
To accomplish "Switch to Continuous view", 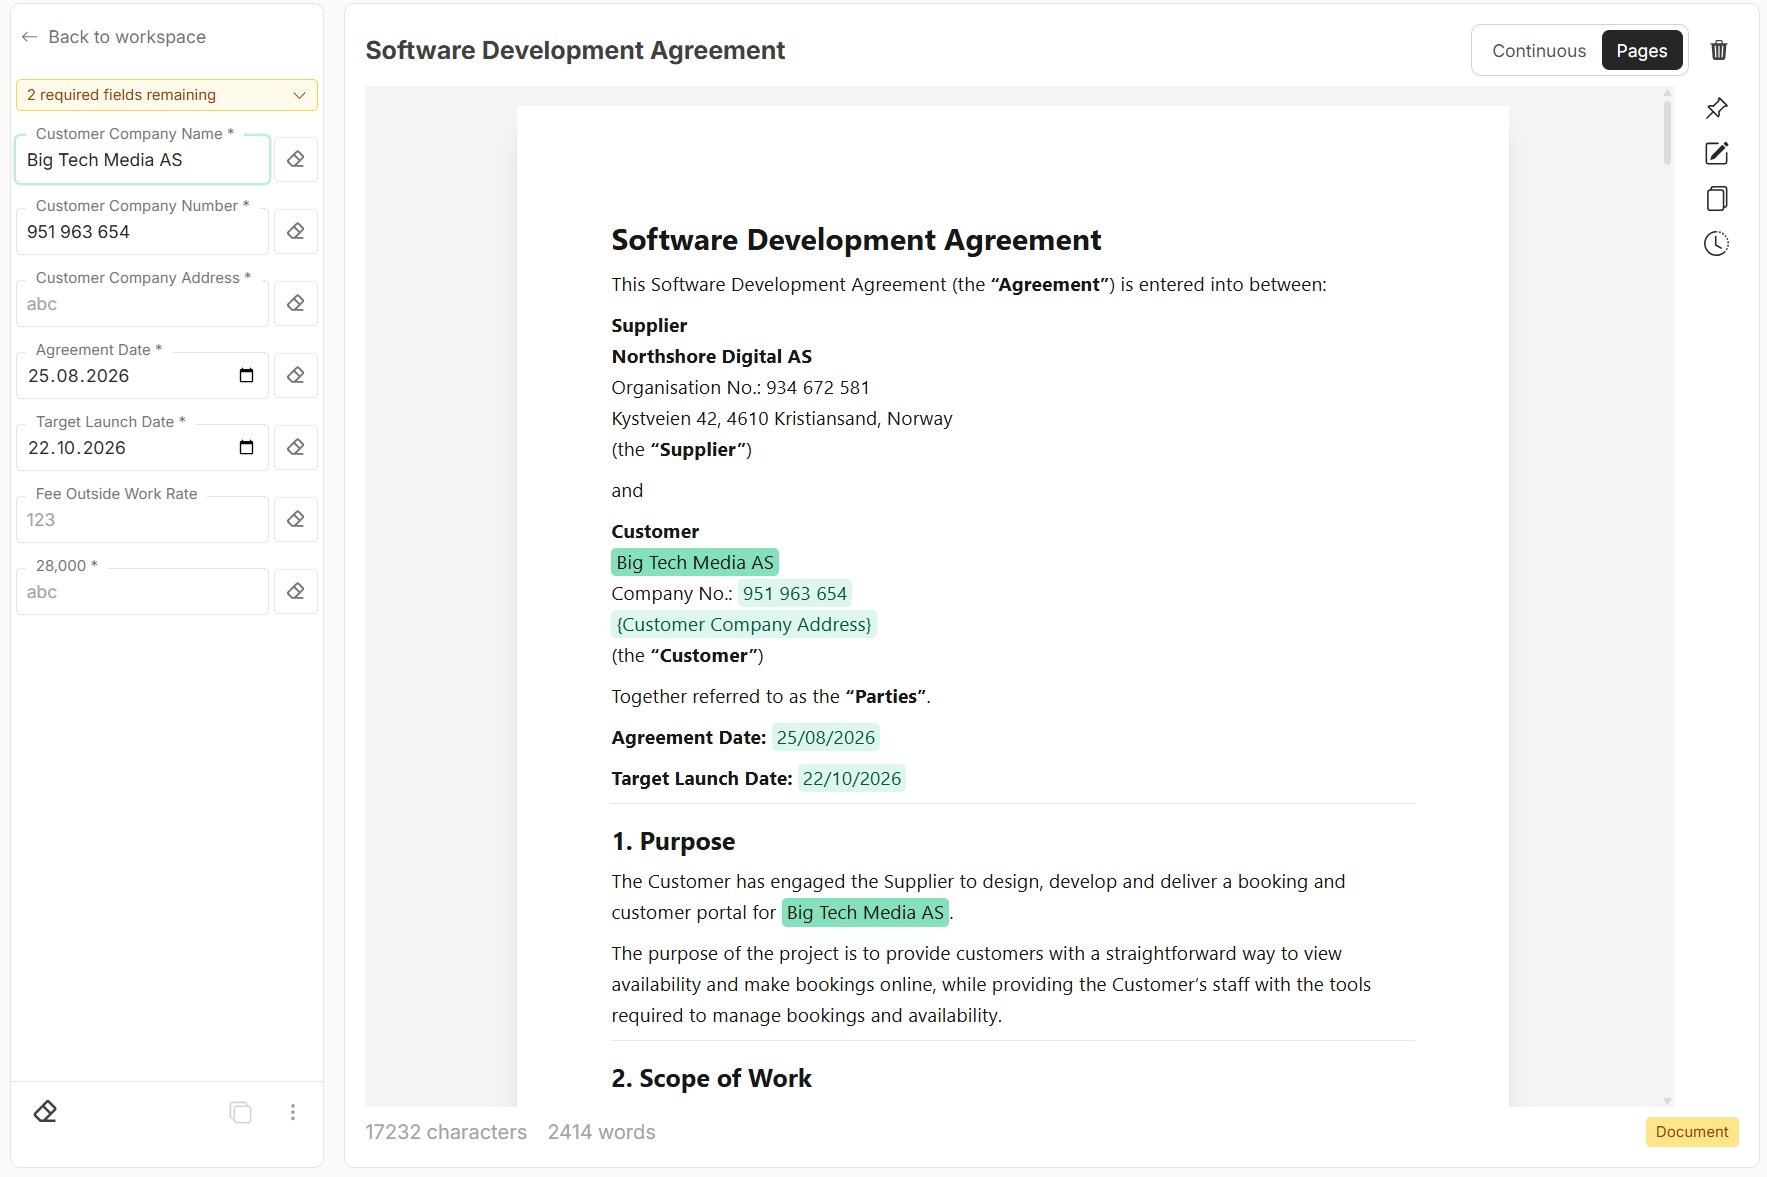I will point(1539,51).
